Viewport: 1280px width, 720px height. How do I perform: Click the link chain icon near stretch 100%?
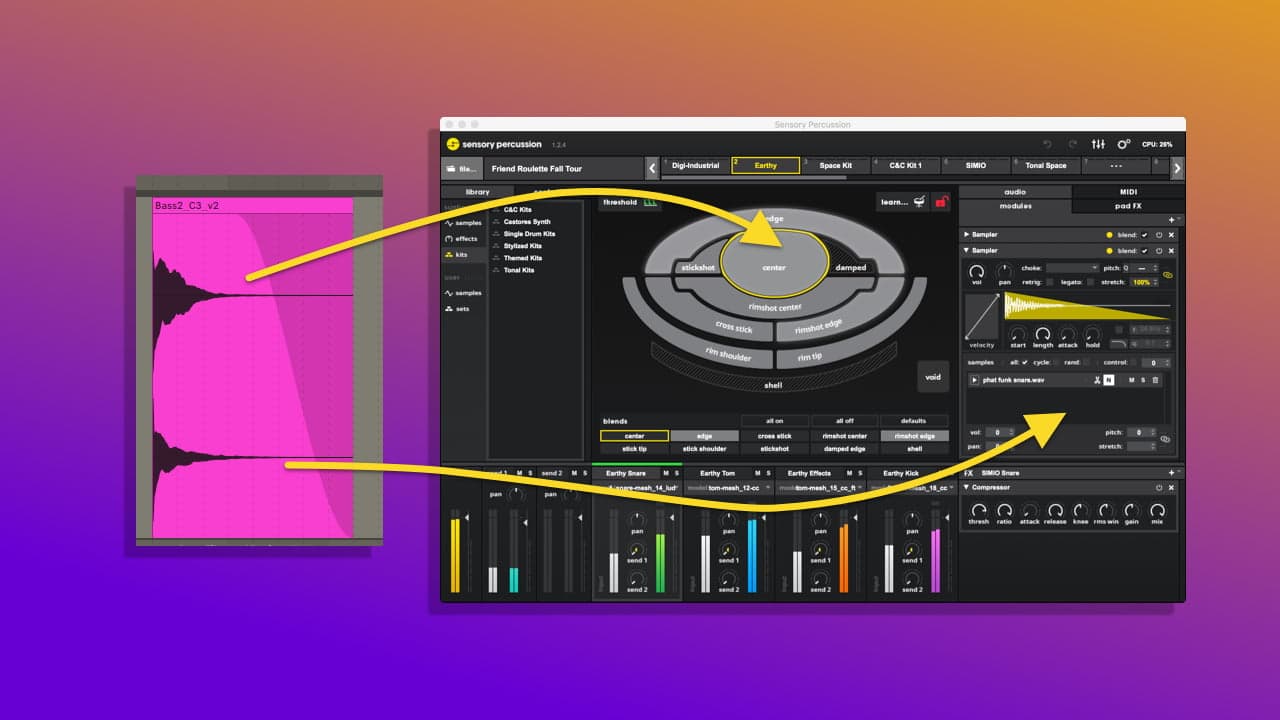tap(1167, 274)
